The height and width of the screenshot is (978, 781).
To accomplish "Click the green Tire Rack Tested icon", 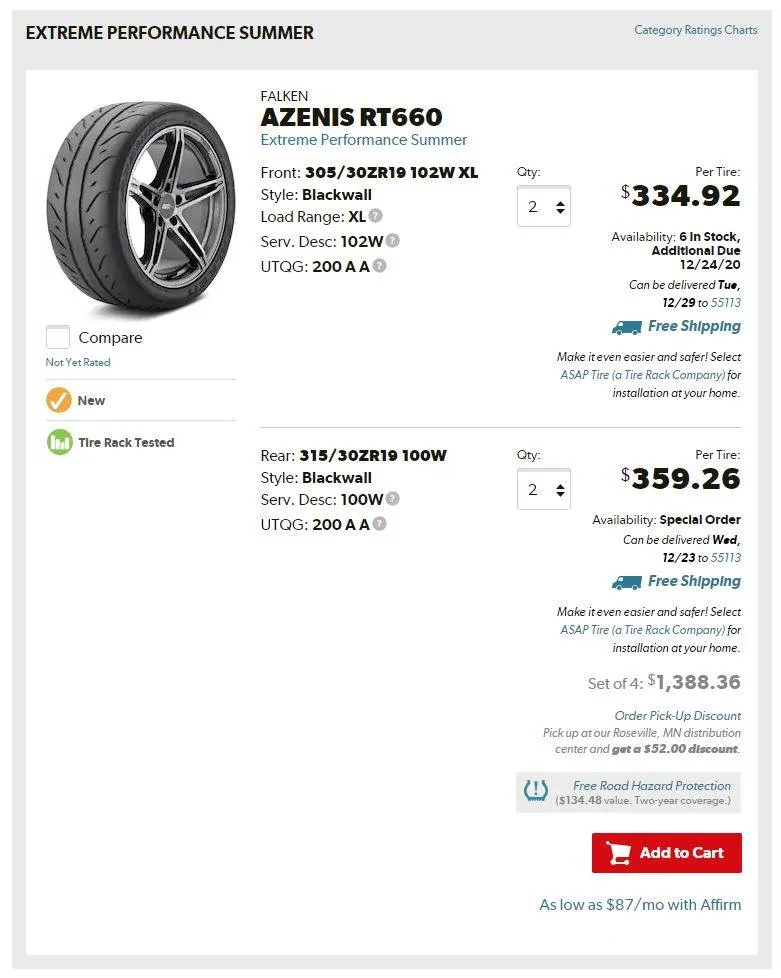I will tap(60, 442).
